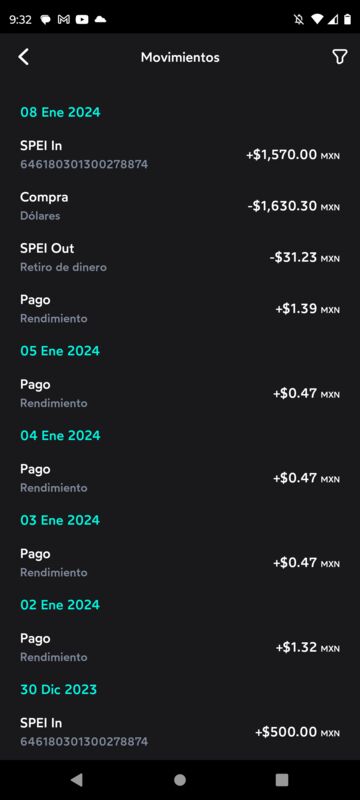Viewport: 360px width, 800px height.
Task: Open the Compra Dólares transaction
Action: (x=180, y=206)
